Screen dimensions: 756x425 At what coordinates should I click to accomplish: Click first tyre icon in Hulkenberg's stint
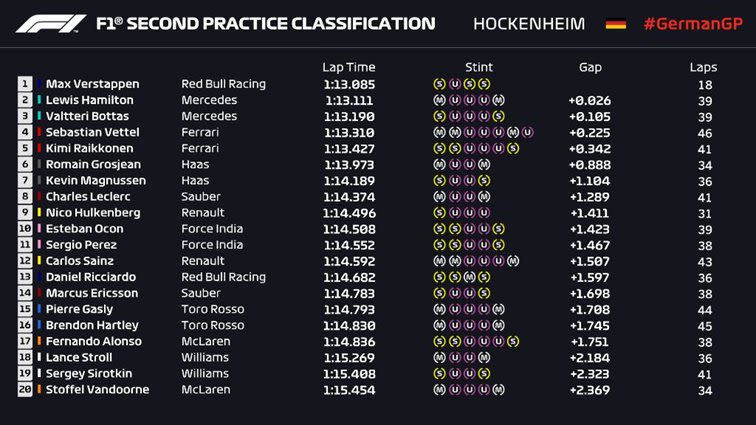pos(439,213)
